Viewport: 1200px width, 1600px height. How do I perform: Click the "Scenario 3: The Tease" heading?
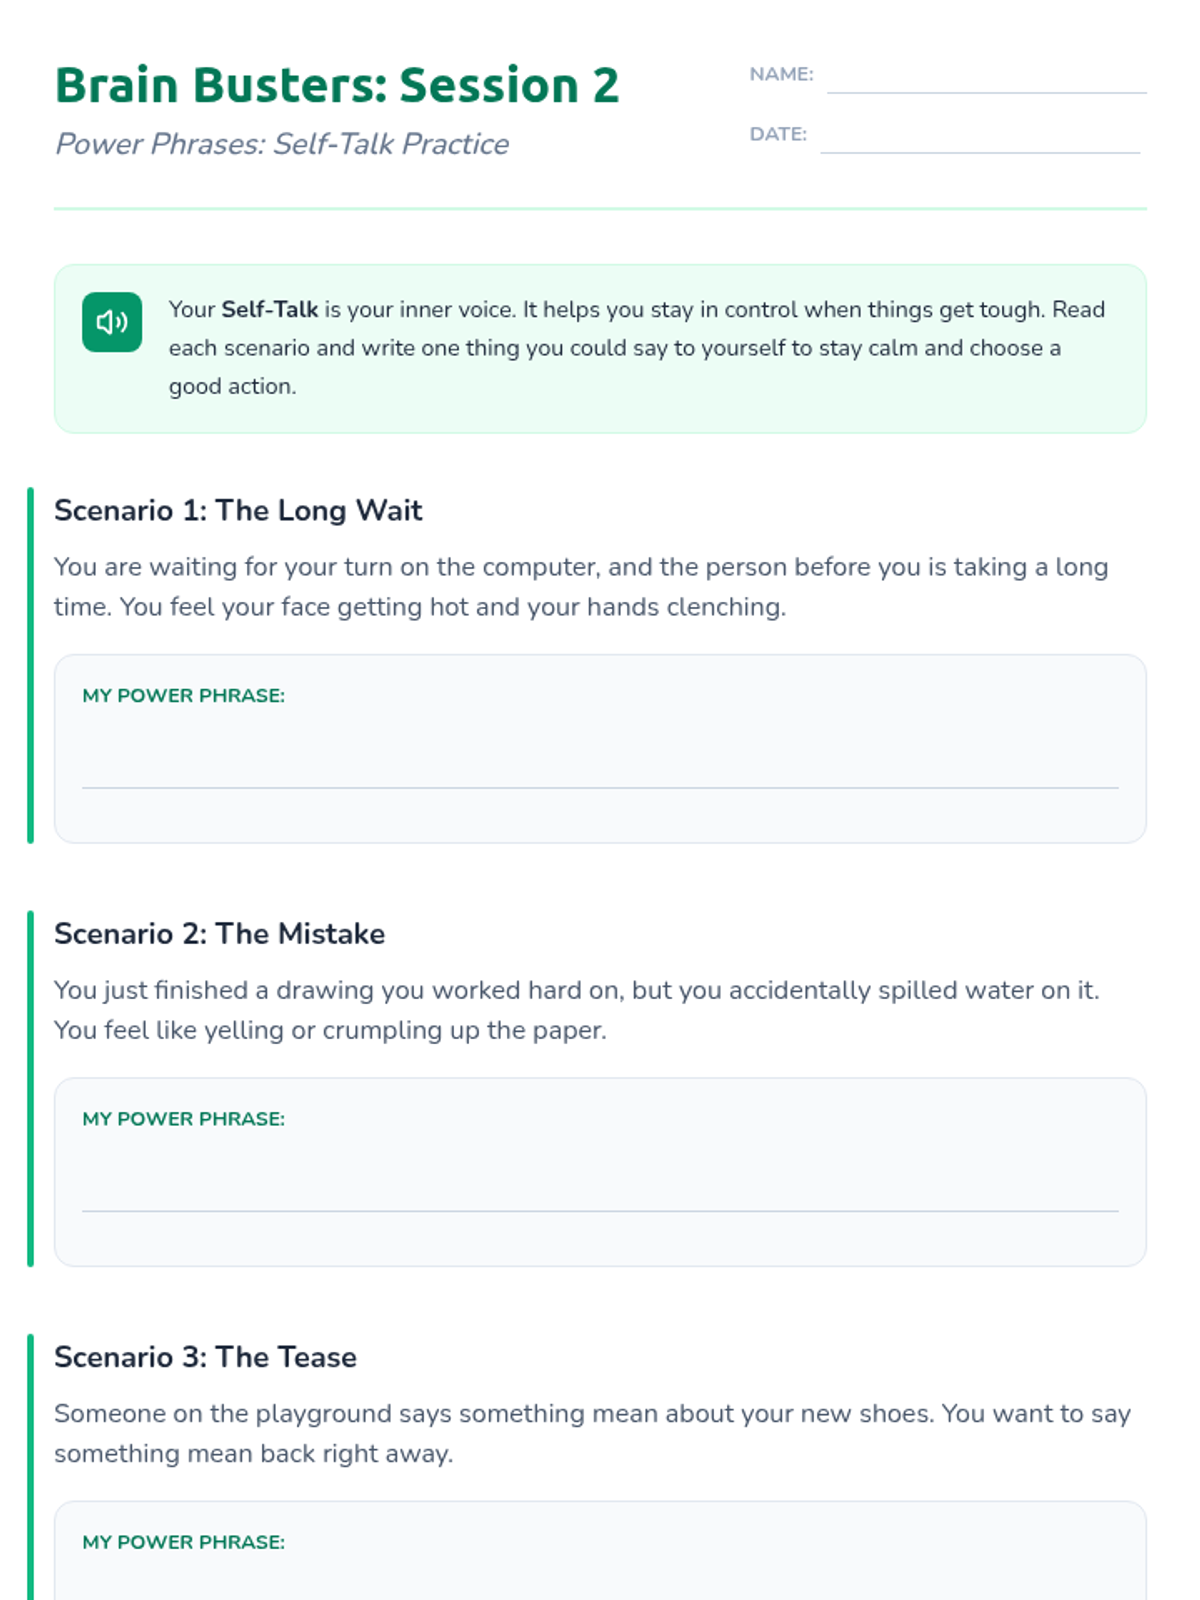pyautogui.click(x=205, y=1357)
